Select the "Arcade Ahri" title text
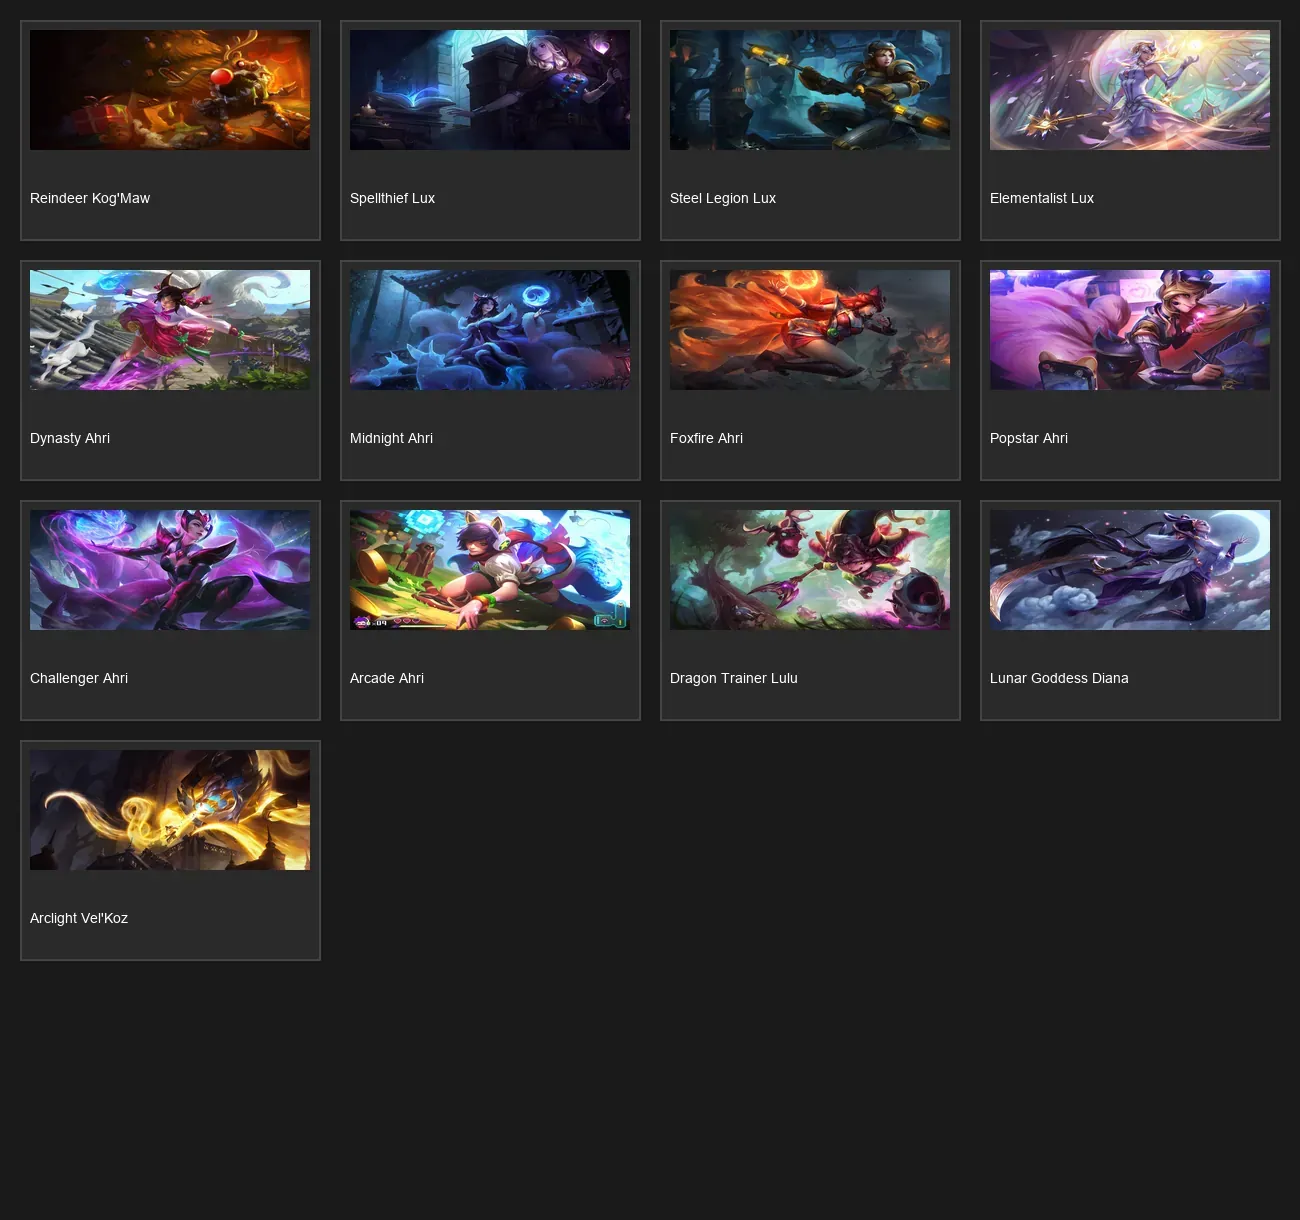The width and height of the screenshot is (1300, 1220). point(387,678)
